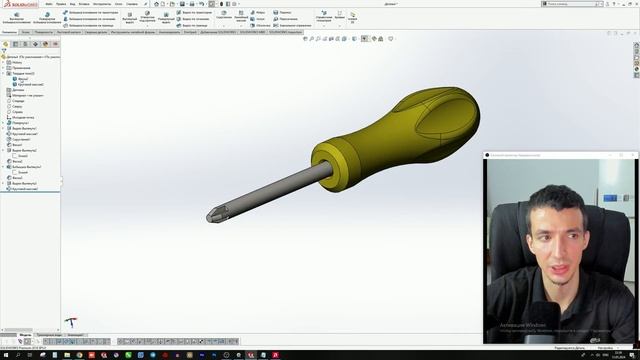
Task: Toggle the Instant 3D mode
Action: [353, 17]
